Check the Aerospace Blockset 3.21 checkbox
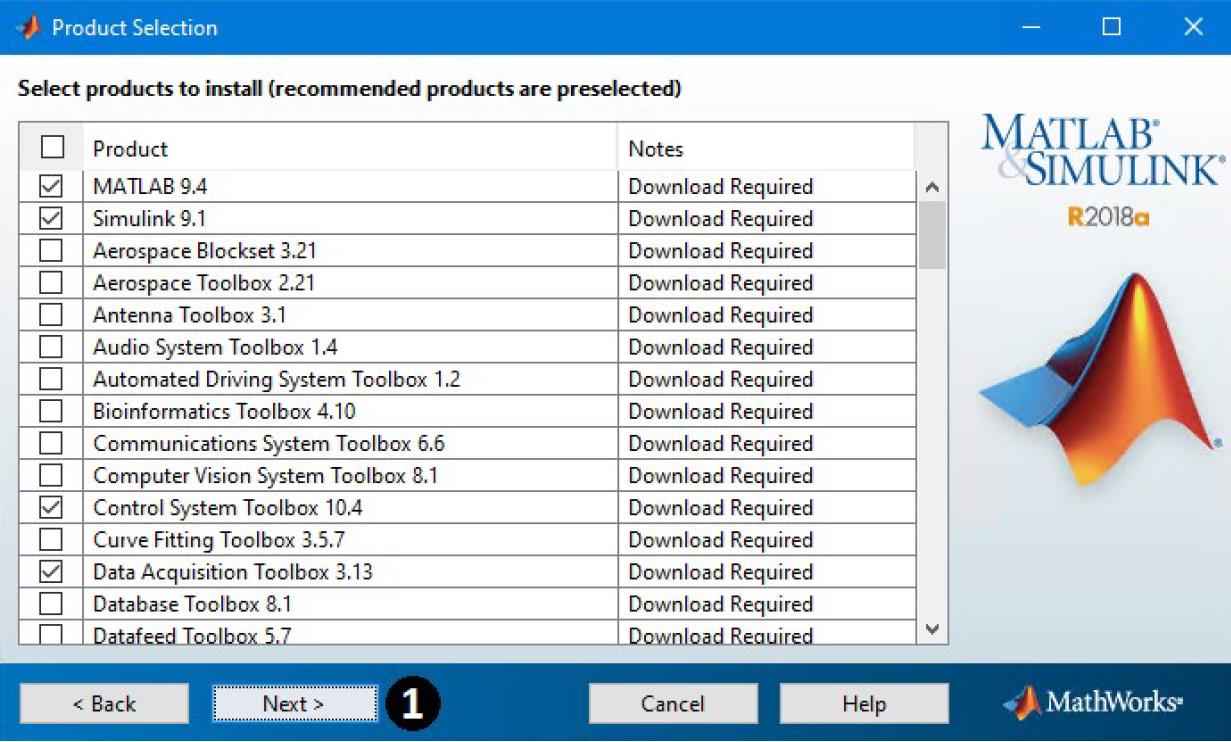 [x=50, y=251]
